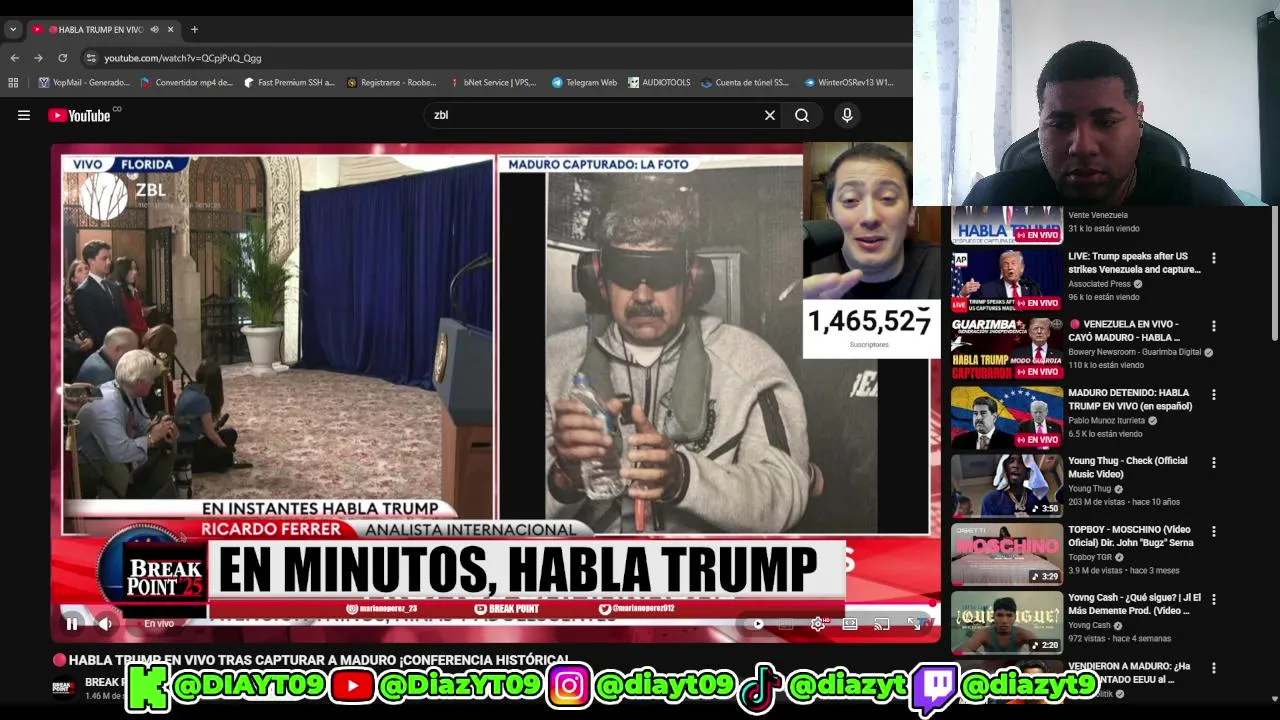Screen dimensions: 1280x720
Task: Reload the current page
Action: click(x=62, y=58)
